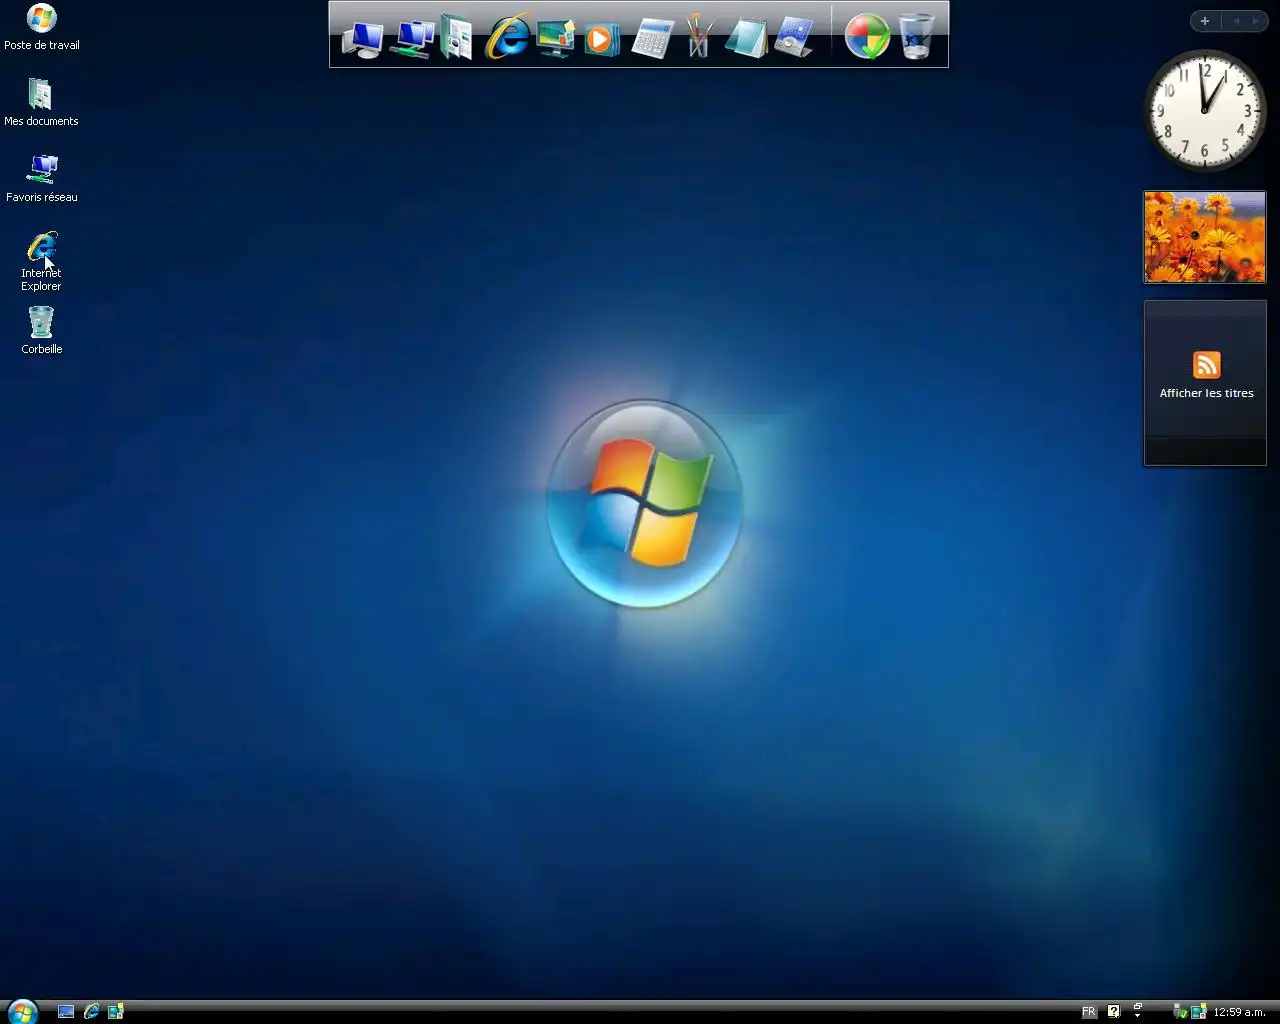
Task: Click the next gadgets page arrow in the sidebar
Action: click(x=1256, y=21)
